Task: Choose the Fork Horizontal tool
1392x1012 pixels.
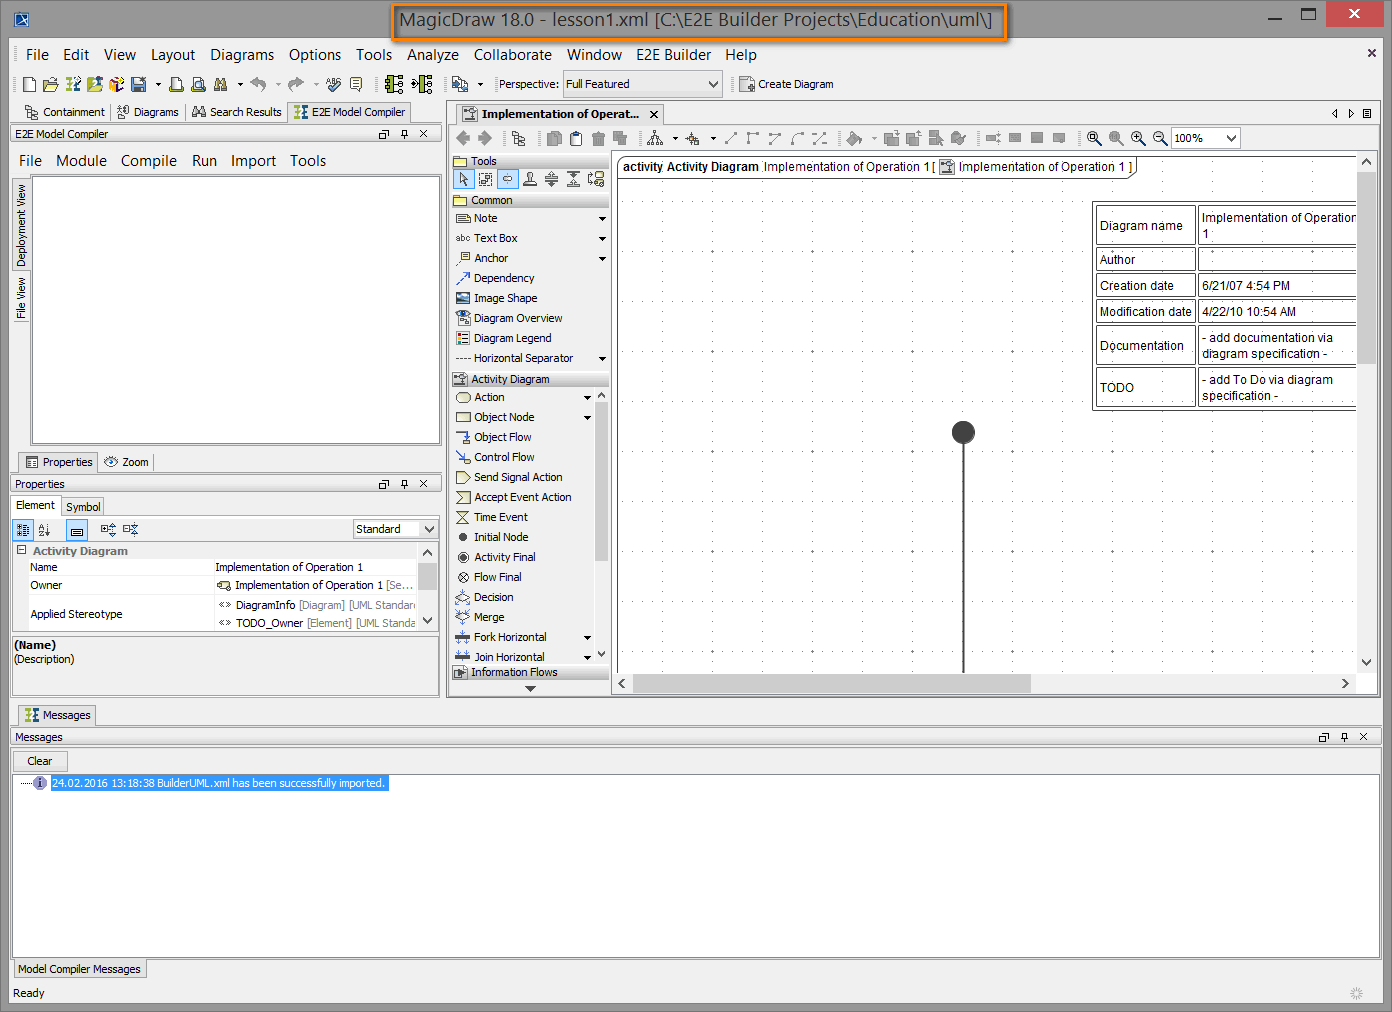Action: (508, 637)
